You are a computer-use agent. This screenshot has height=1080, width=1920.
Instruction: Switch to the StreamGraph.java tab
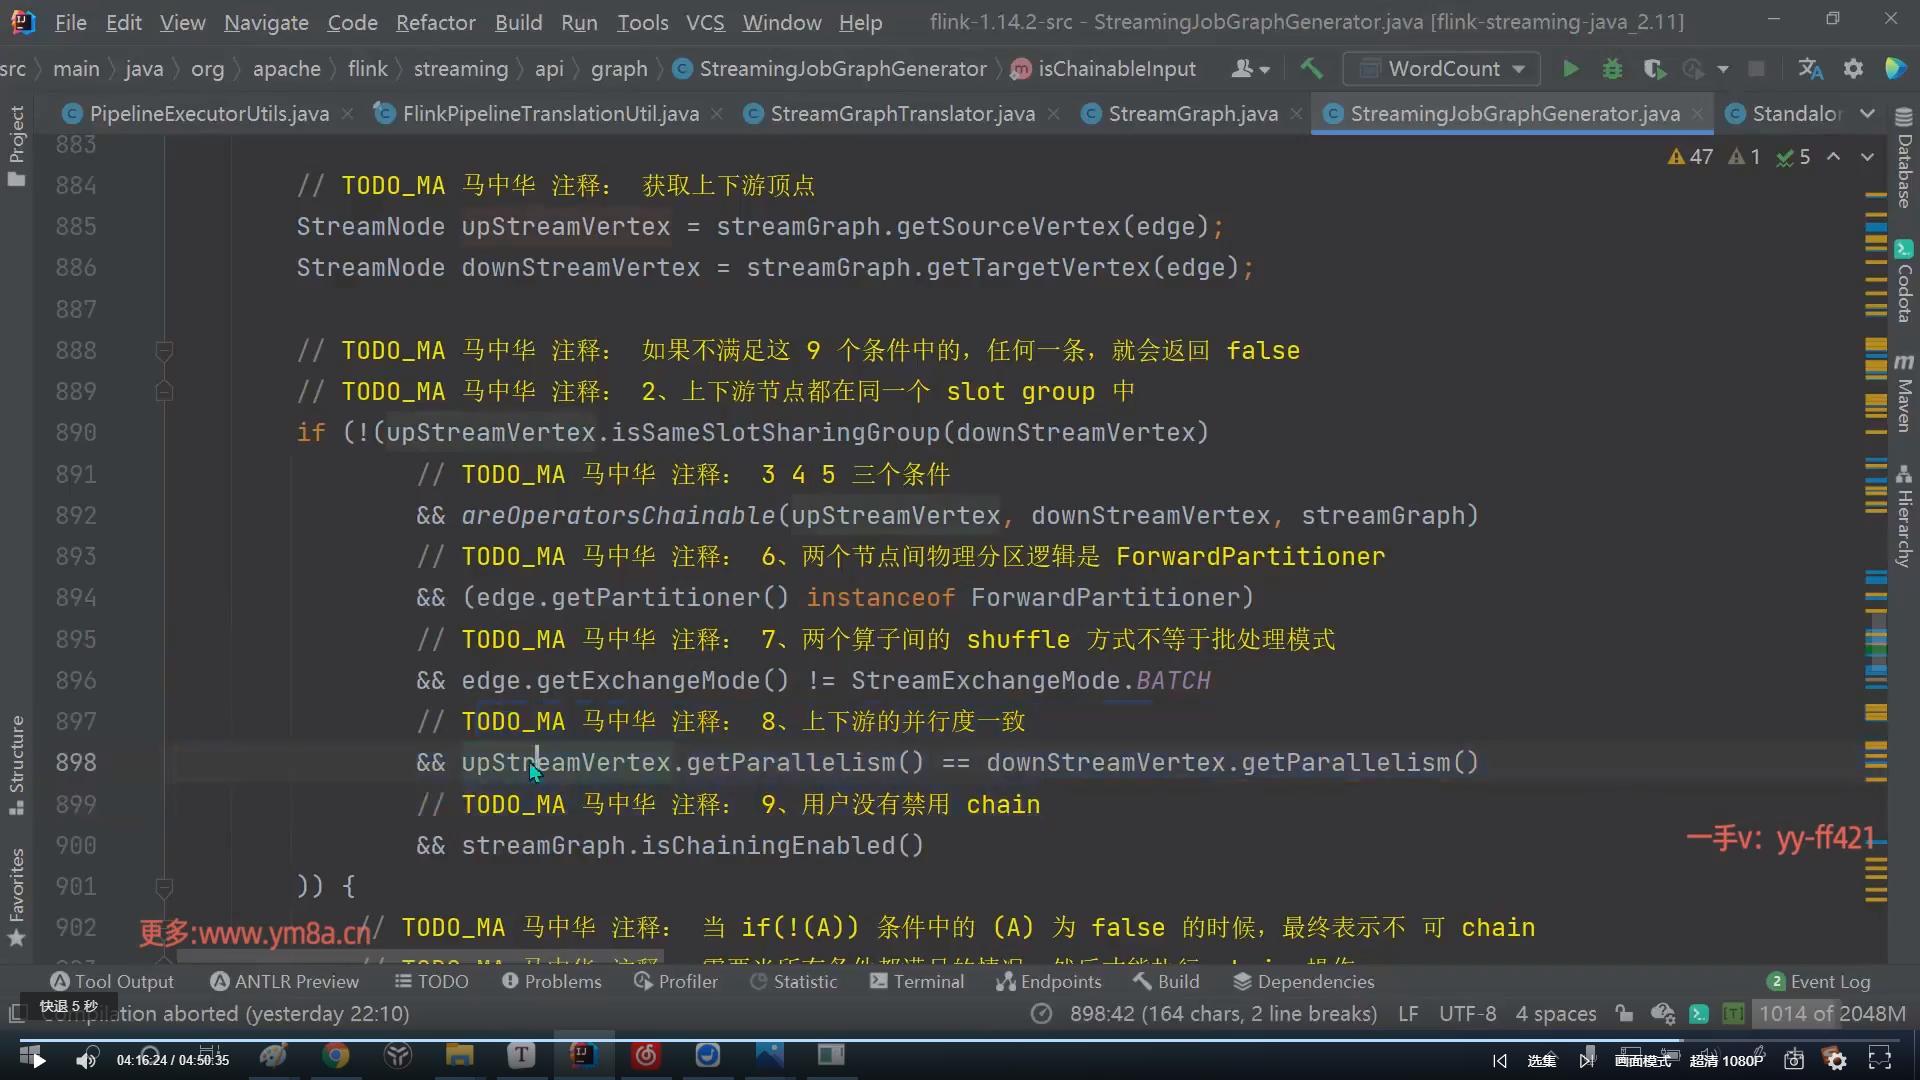pyautogui.click(x=1192, y=114)
